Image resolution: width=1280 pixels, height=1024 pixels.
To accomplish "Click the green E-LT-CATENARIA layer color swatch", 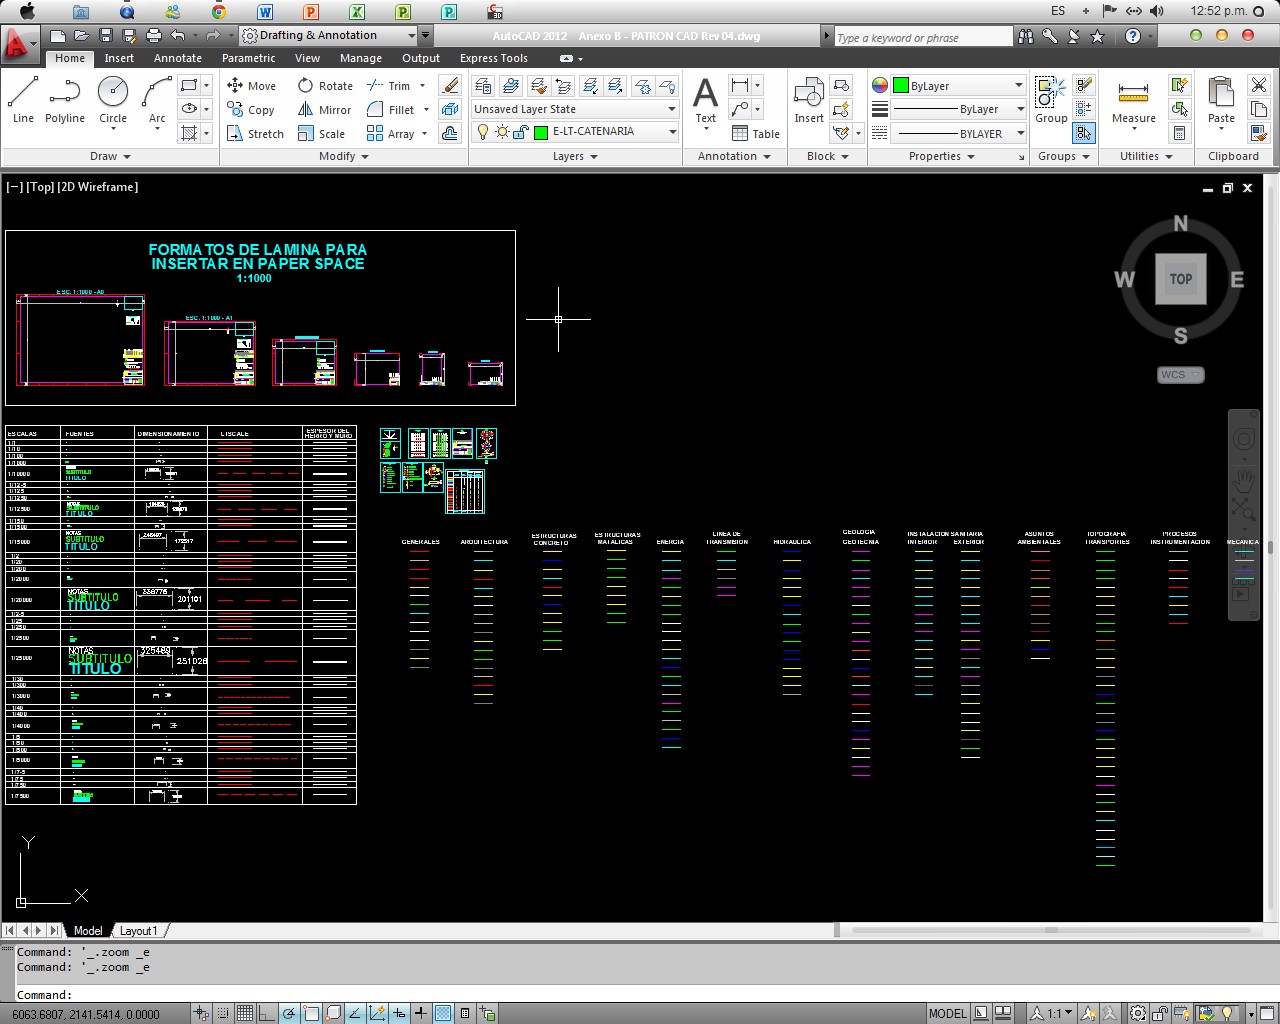I will pyautogui.click(x=542, y=132).
